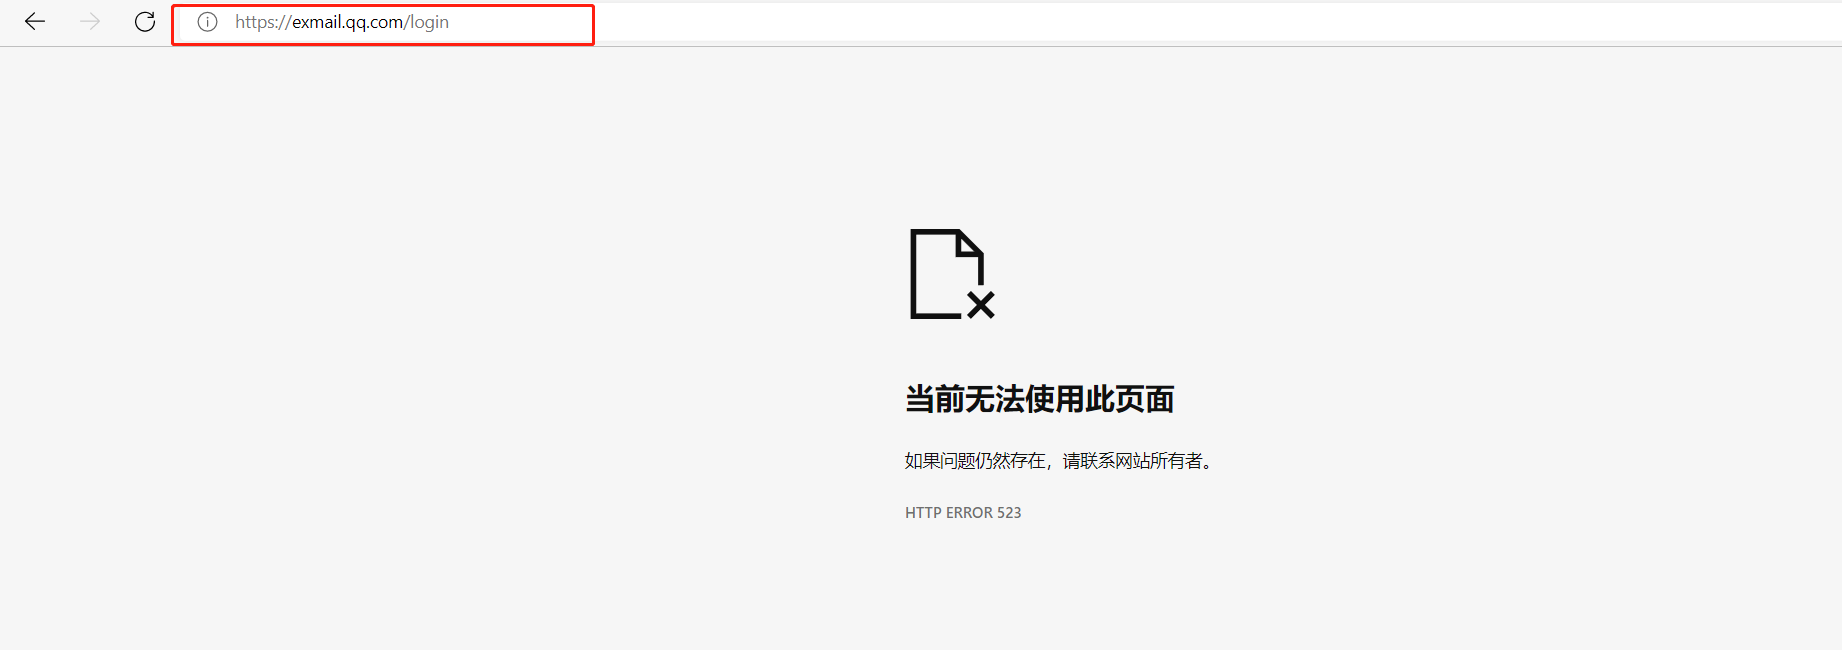
Task: Reload the page with the refresh icon
Action: [x=145, y=22]
